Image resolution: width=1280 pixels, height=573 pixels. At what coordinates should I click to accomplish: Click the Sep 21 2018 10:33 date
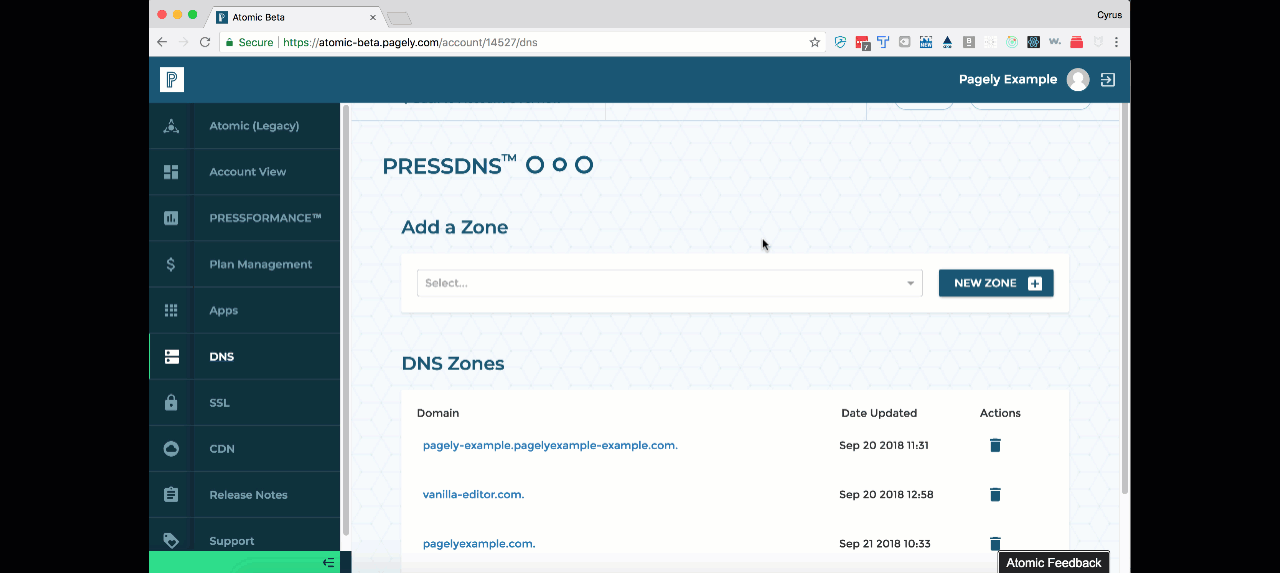[x=885, y=544]
